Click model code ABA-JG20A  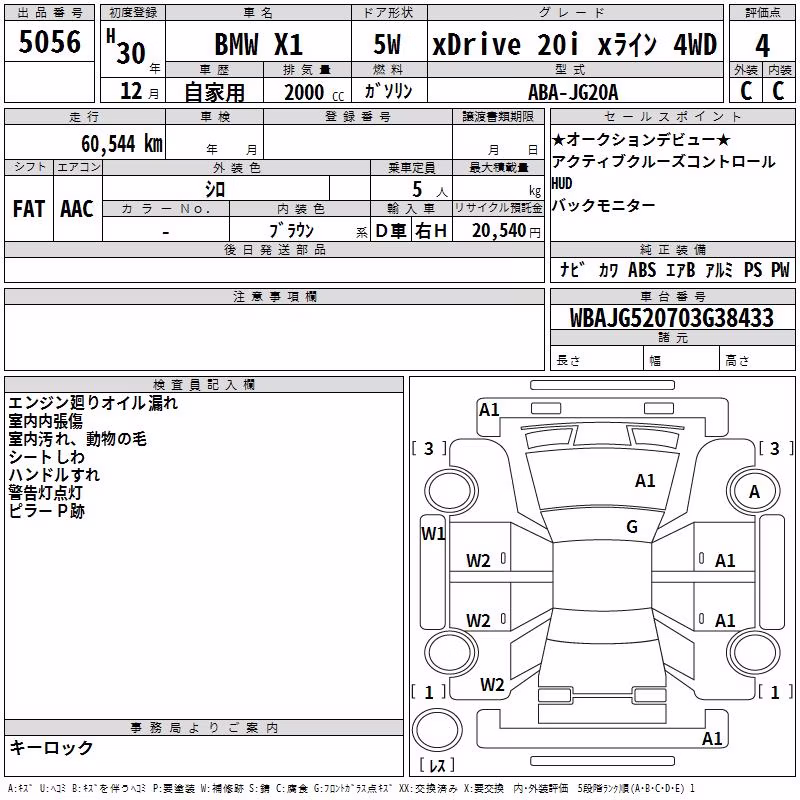tap(573, 92)
